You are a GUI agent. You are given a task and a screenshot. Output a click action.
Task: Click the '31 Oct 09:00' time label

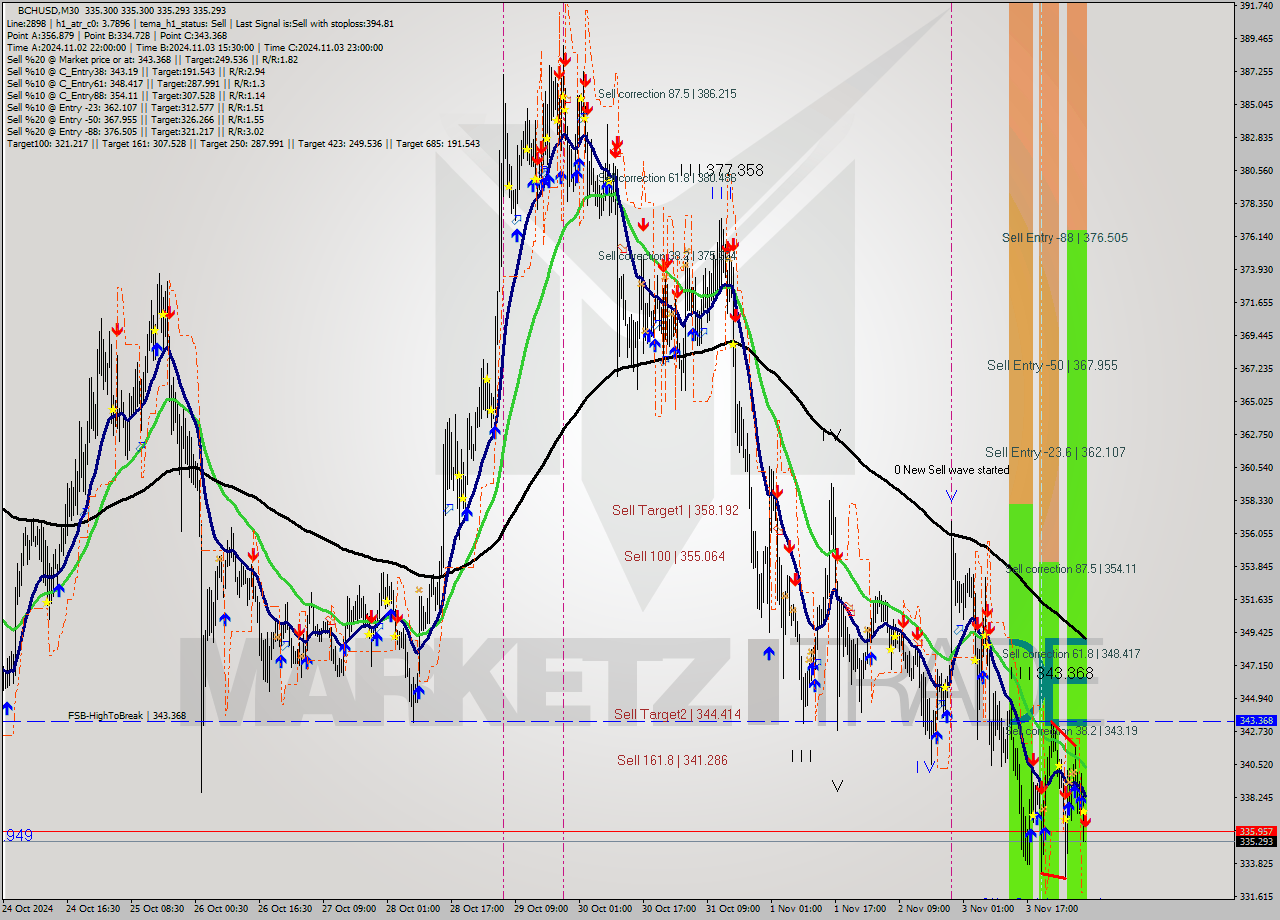click(732, 909)
